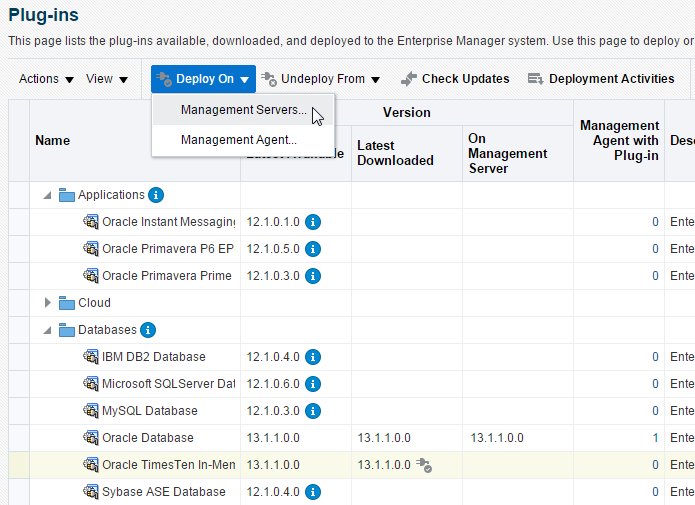Image resolution: width=695 pixels, height=505 pixels.
Task: Select the Oracle Database row name
Action: 148,438
